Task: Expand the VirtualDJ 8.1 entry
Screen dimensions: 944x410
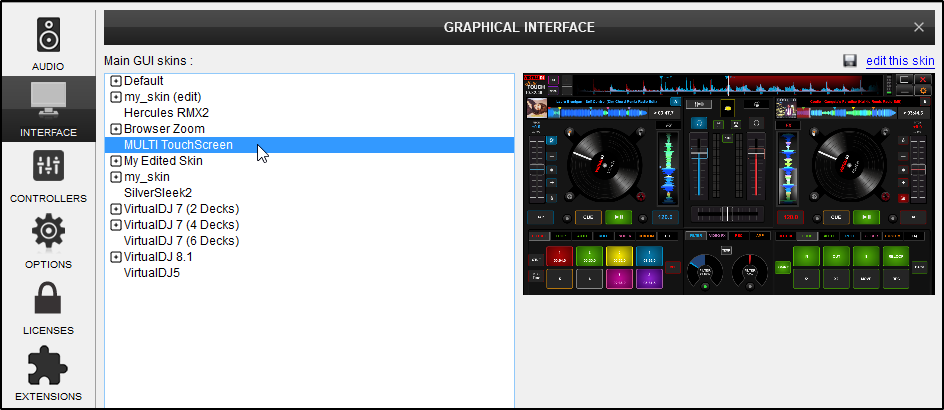Action: point(116,257)
